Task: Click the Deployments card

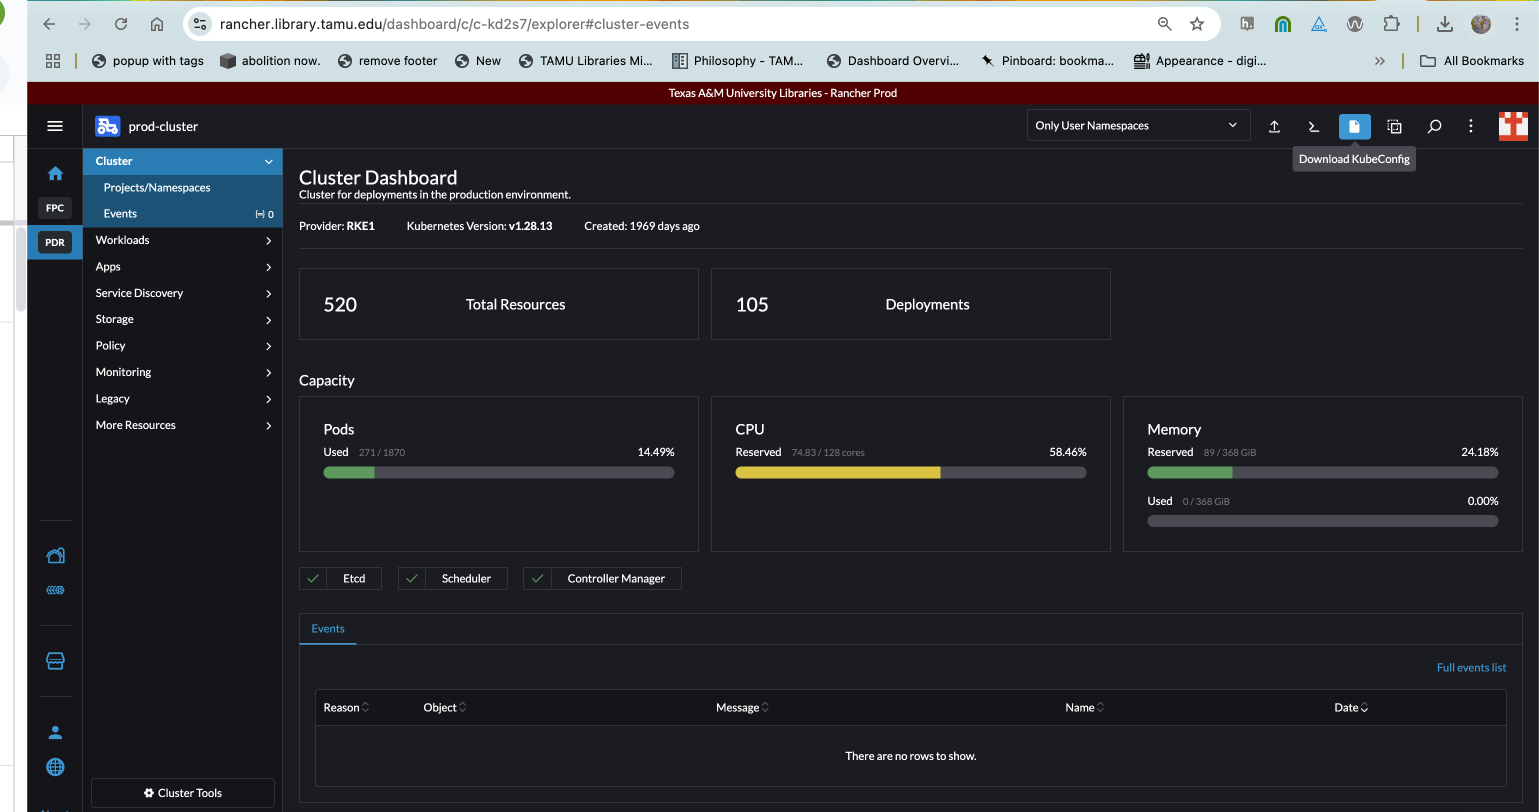Action: coord(911,304)
